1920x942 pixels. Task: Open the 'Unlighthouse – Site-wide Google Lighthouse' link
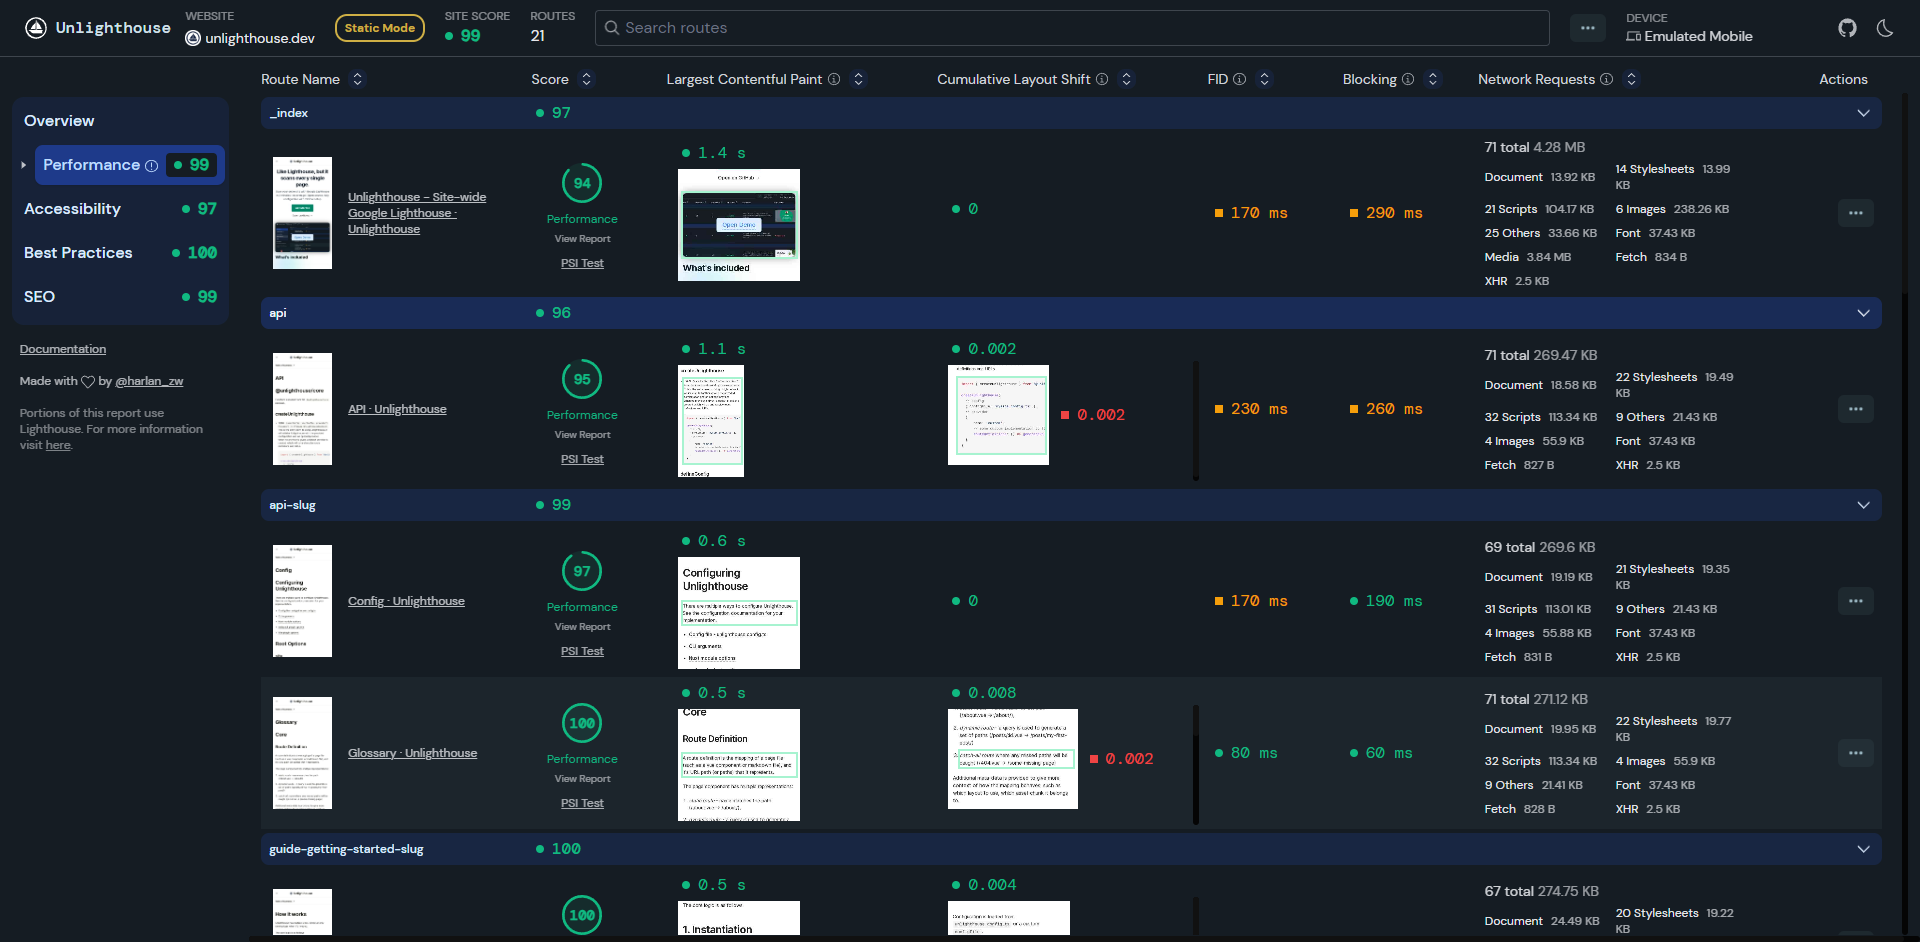point(417,213)
